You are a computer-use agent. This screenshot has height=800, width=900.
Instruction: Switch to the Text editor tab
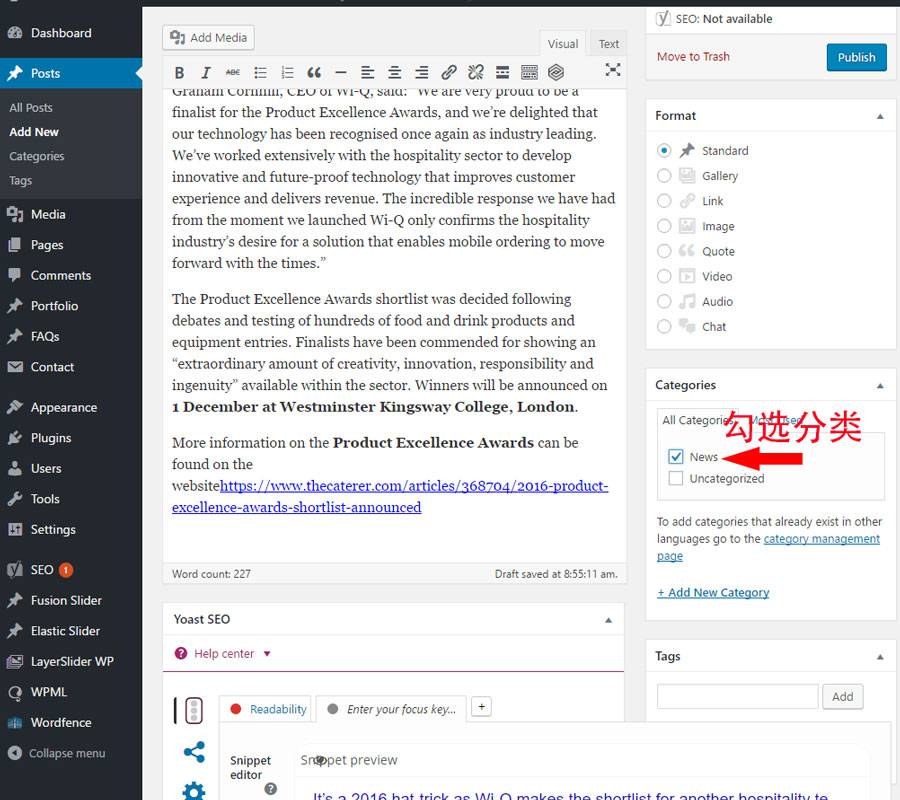pos(609,44)
